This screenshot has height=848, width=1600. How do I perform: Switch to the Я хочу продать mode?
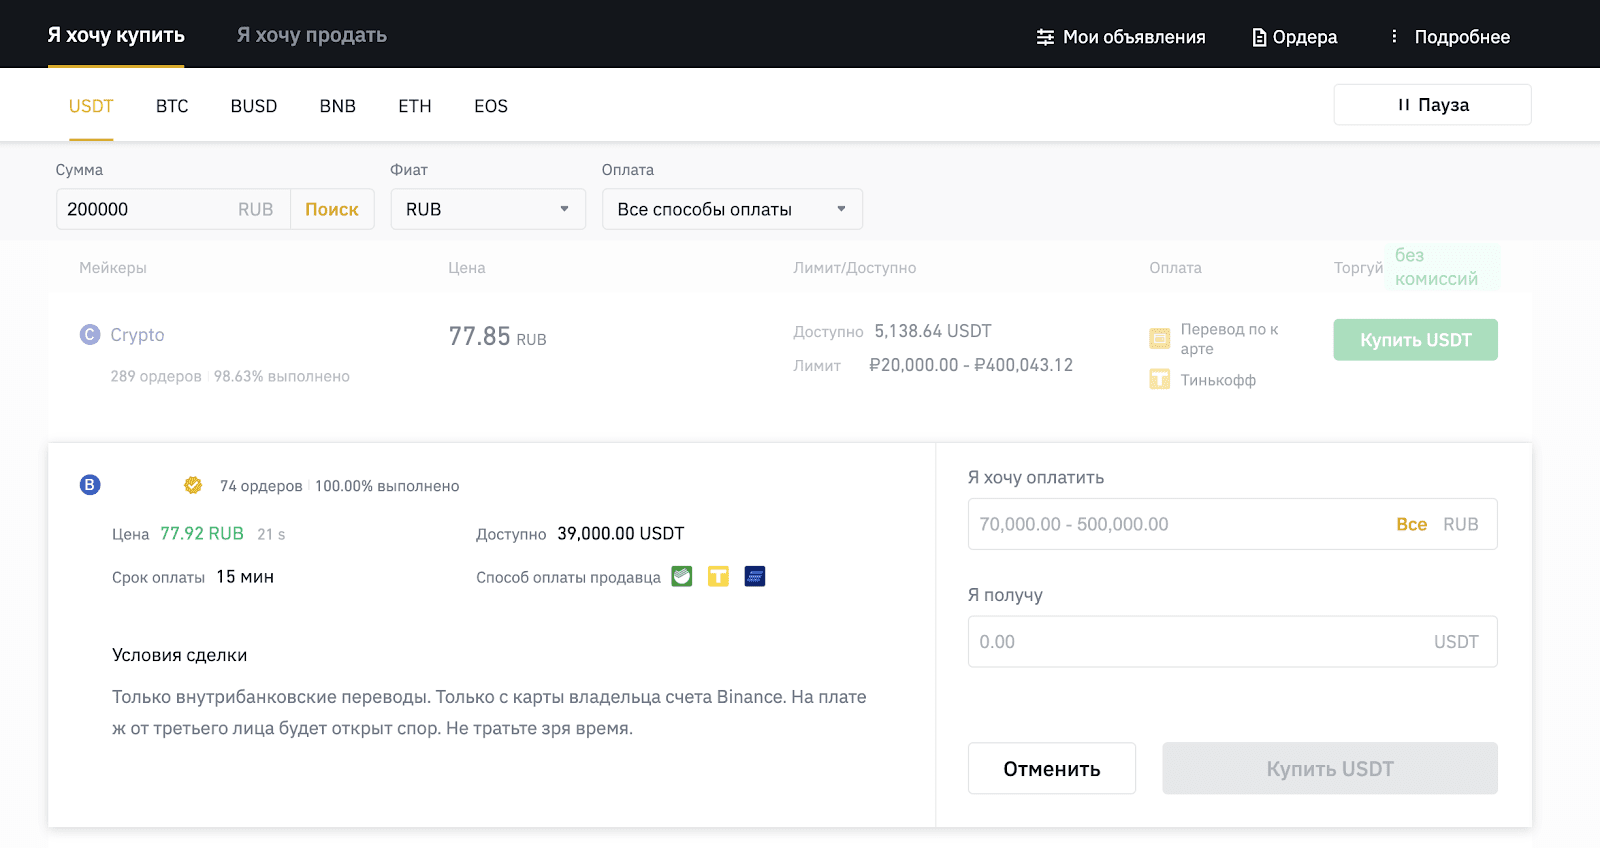pyautogui.click(x=311, y=35)
